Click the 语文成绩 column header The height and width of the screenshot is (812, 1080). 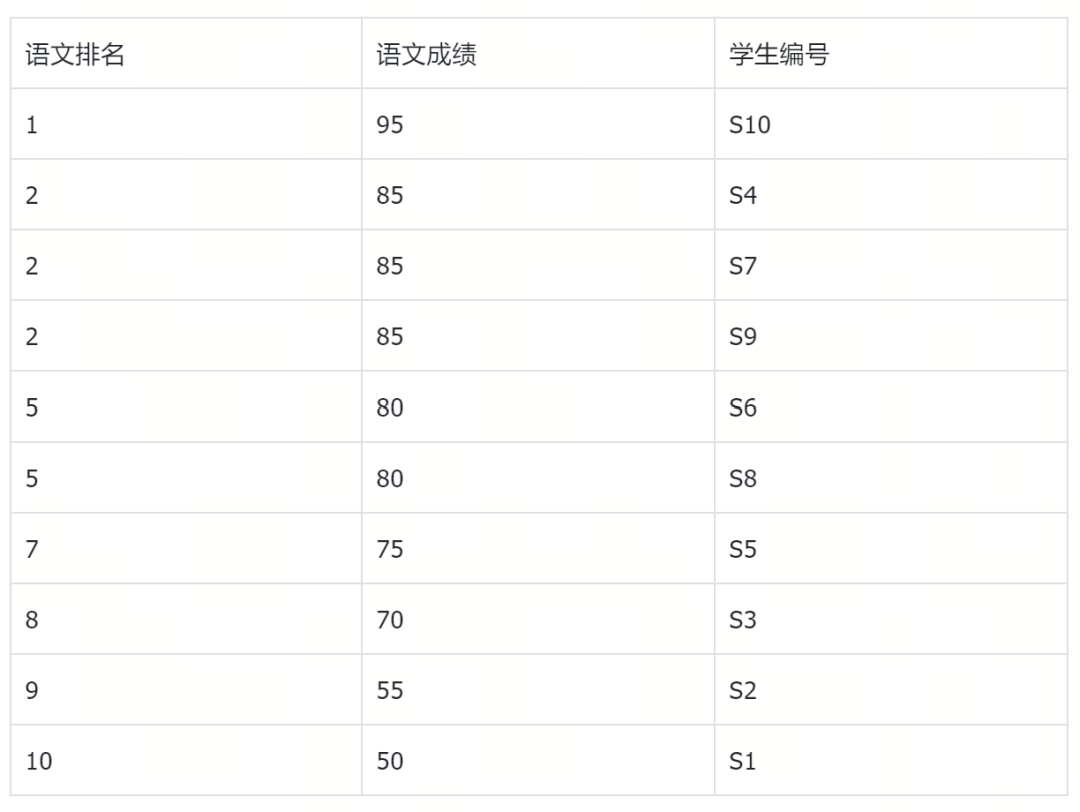point(426,54)
